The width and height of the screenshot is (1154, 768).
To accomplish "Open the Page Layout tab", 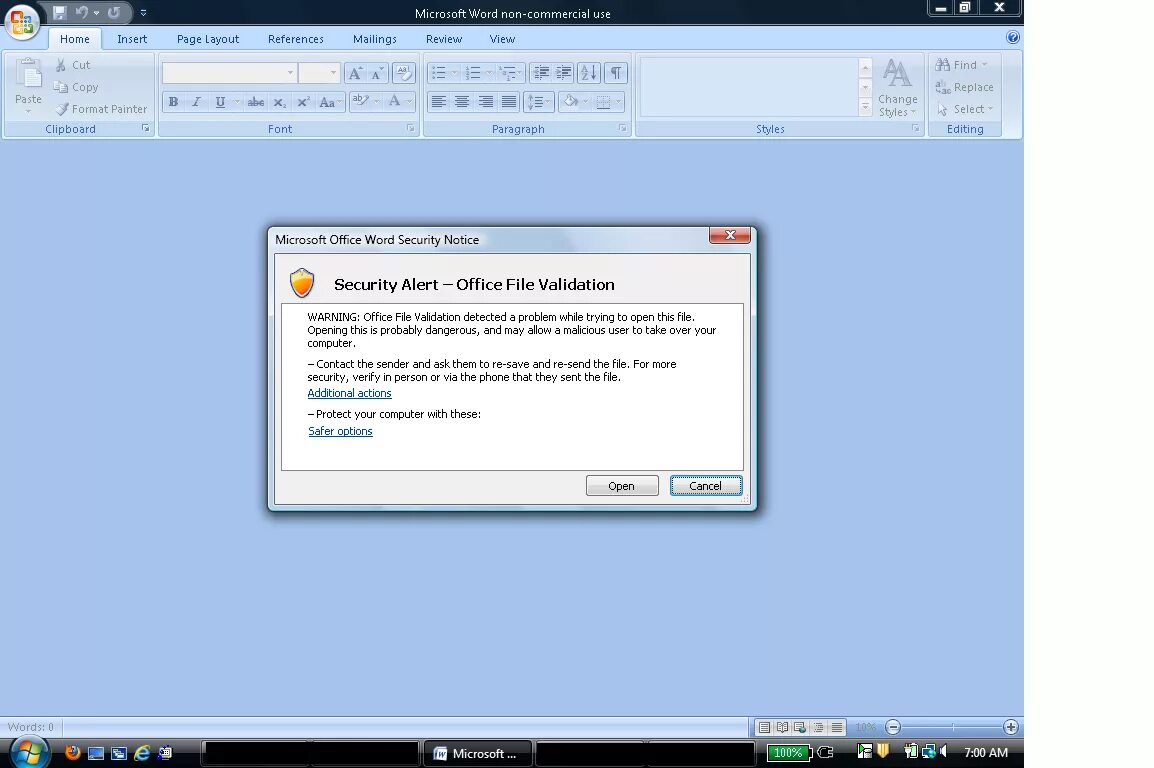I will [208, 39].
